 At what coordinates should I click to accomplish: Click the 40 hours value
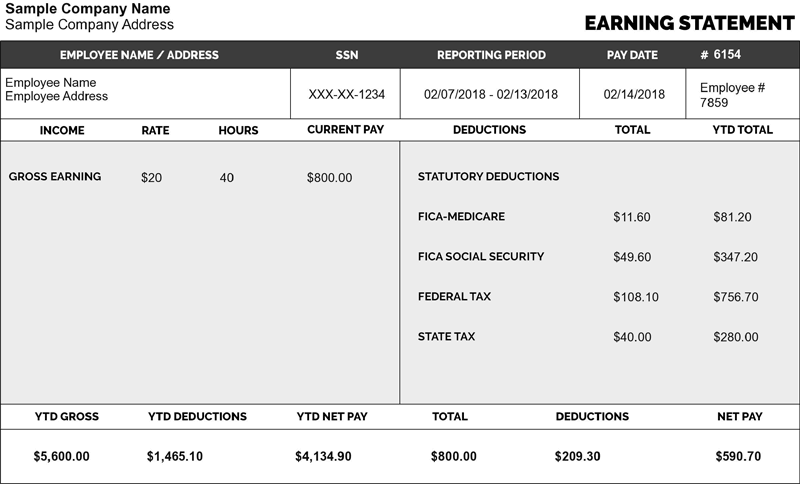coord(227,178)
